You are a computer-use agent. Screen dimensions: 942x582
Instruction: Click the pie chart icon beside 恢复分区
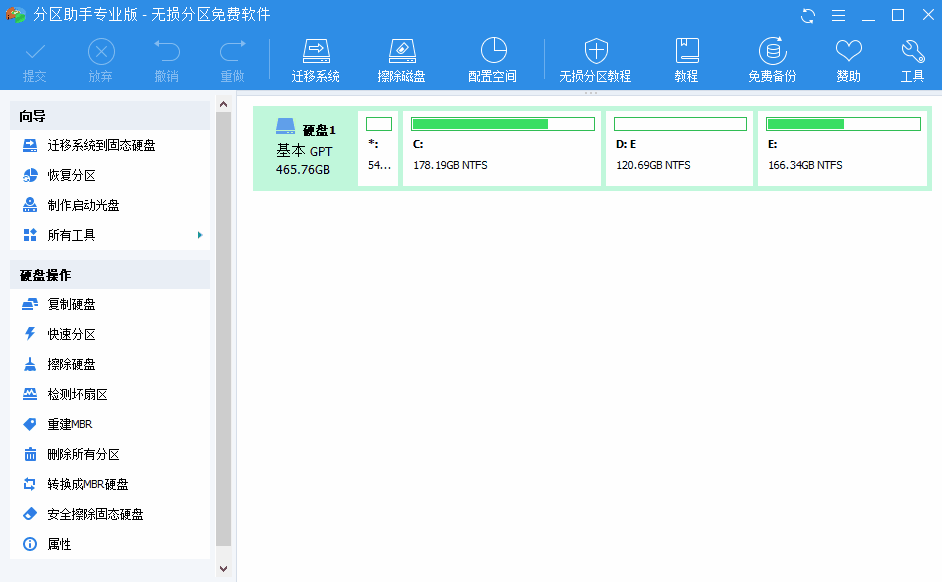pyautogui.click(x=30, y=175)
